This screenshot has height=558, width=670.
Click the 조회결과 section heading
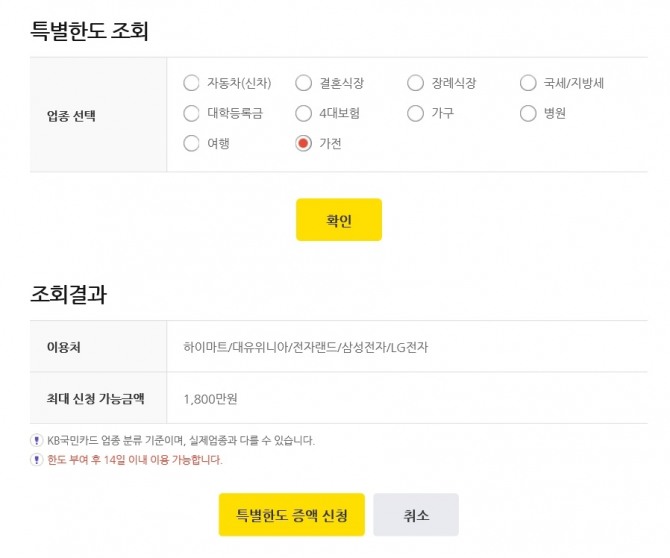point(69,294)
